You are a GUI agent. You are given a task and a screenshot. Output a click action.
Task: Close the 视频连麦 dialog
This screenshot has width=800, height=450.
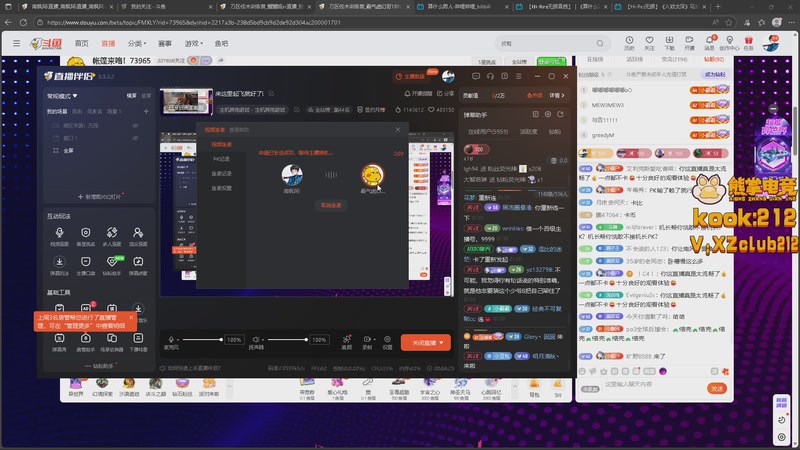398,130
